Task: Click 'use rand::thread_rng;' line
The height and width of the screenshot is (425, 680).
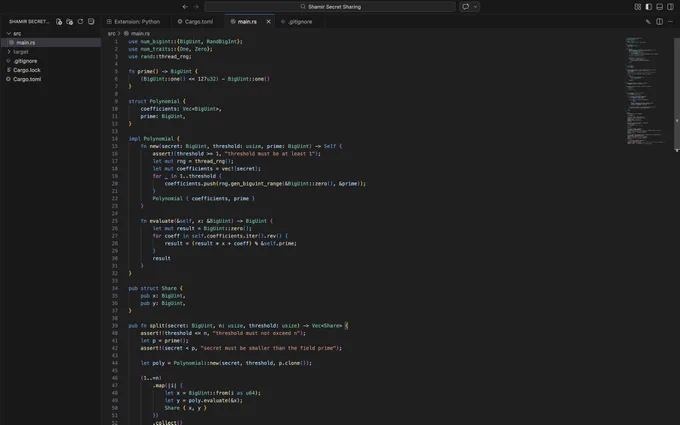Action: point(160,57)
